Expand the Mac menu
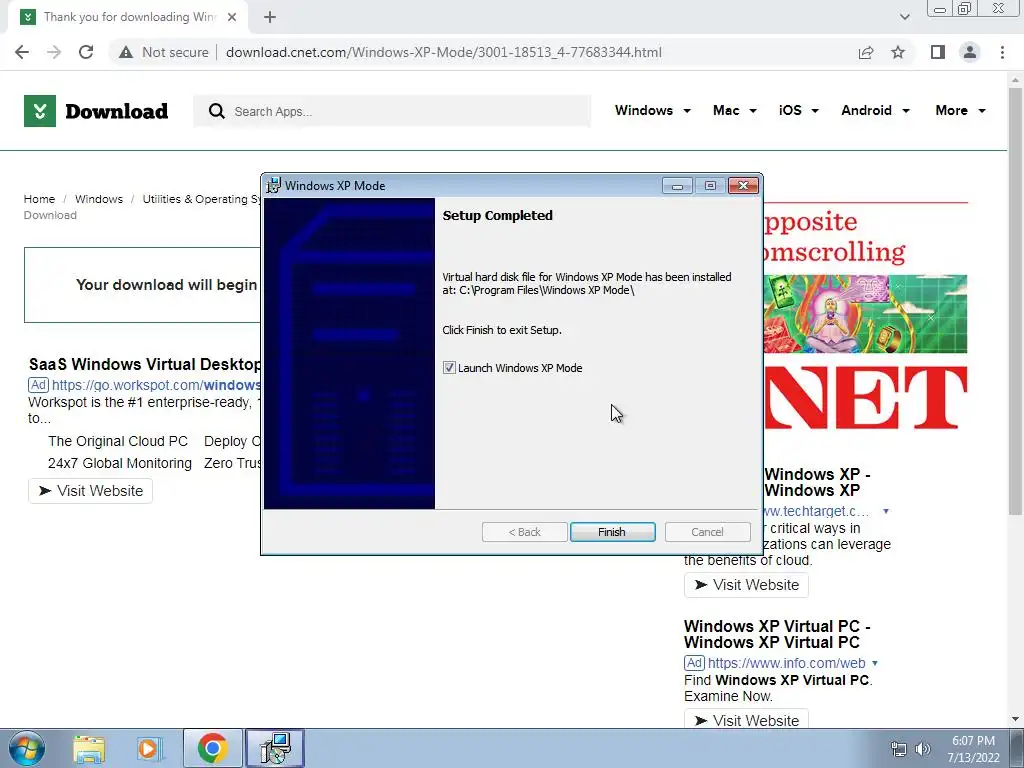 [735, 110]
